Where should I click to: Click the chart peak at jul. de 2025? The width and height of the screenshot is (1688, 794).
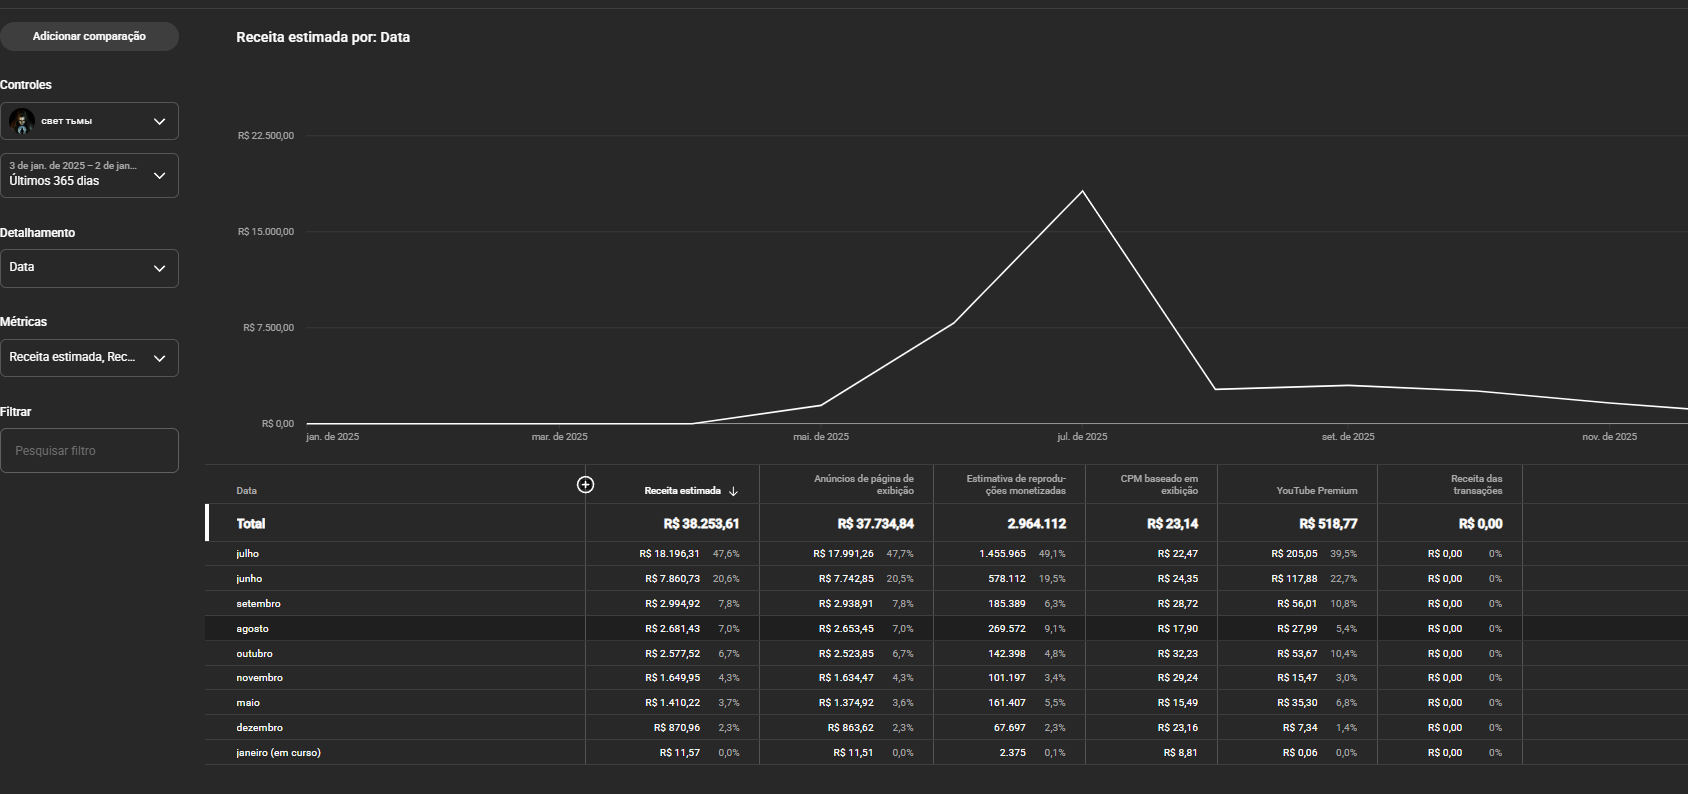tap(1082, 191)
